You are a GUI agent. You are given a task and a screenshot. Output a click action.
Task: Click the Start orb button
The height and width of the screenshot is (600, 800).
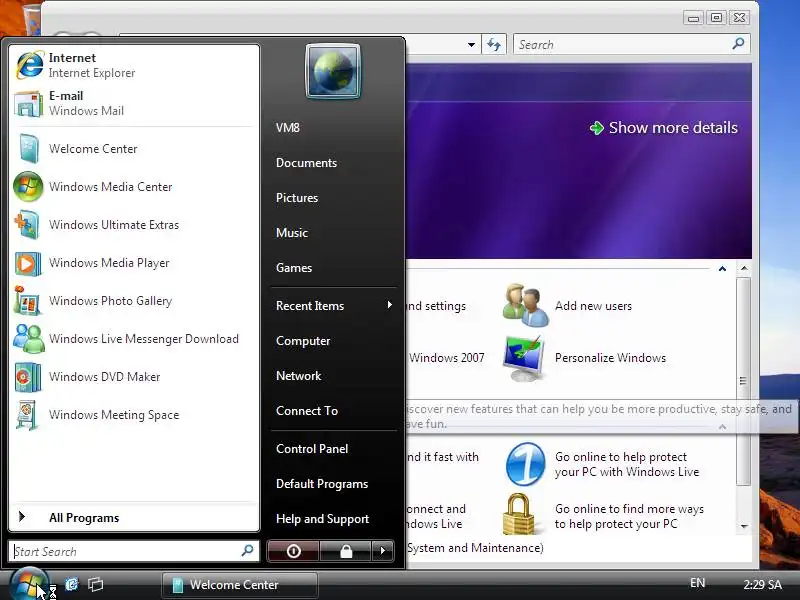click(x=29, y=585)
